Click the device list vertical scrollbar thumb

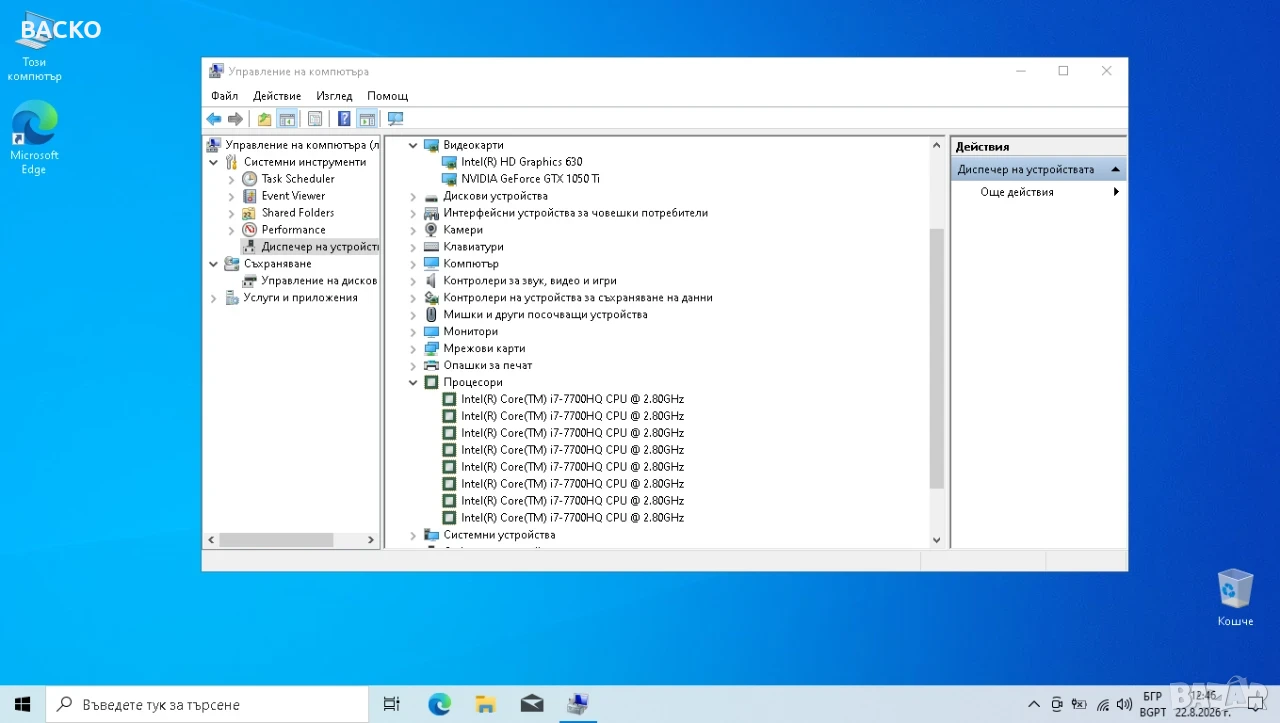coord(936,358)
